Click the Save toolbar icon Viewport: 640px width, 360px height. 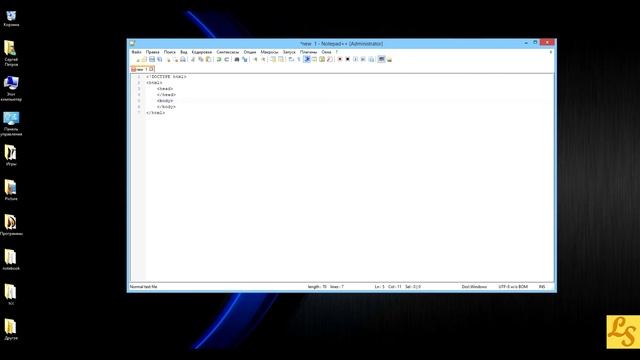(152, 60)
